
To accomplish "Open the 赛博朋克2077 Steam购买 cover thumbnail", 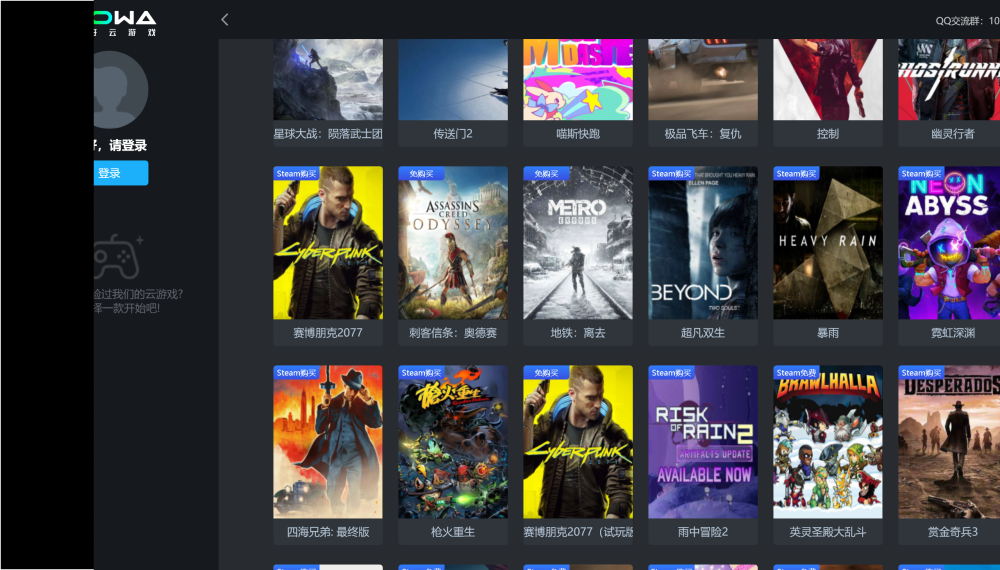I will click(x=328, y=243).
